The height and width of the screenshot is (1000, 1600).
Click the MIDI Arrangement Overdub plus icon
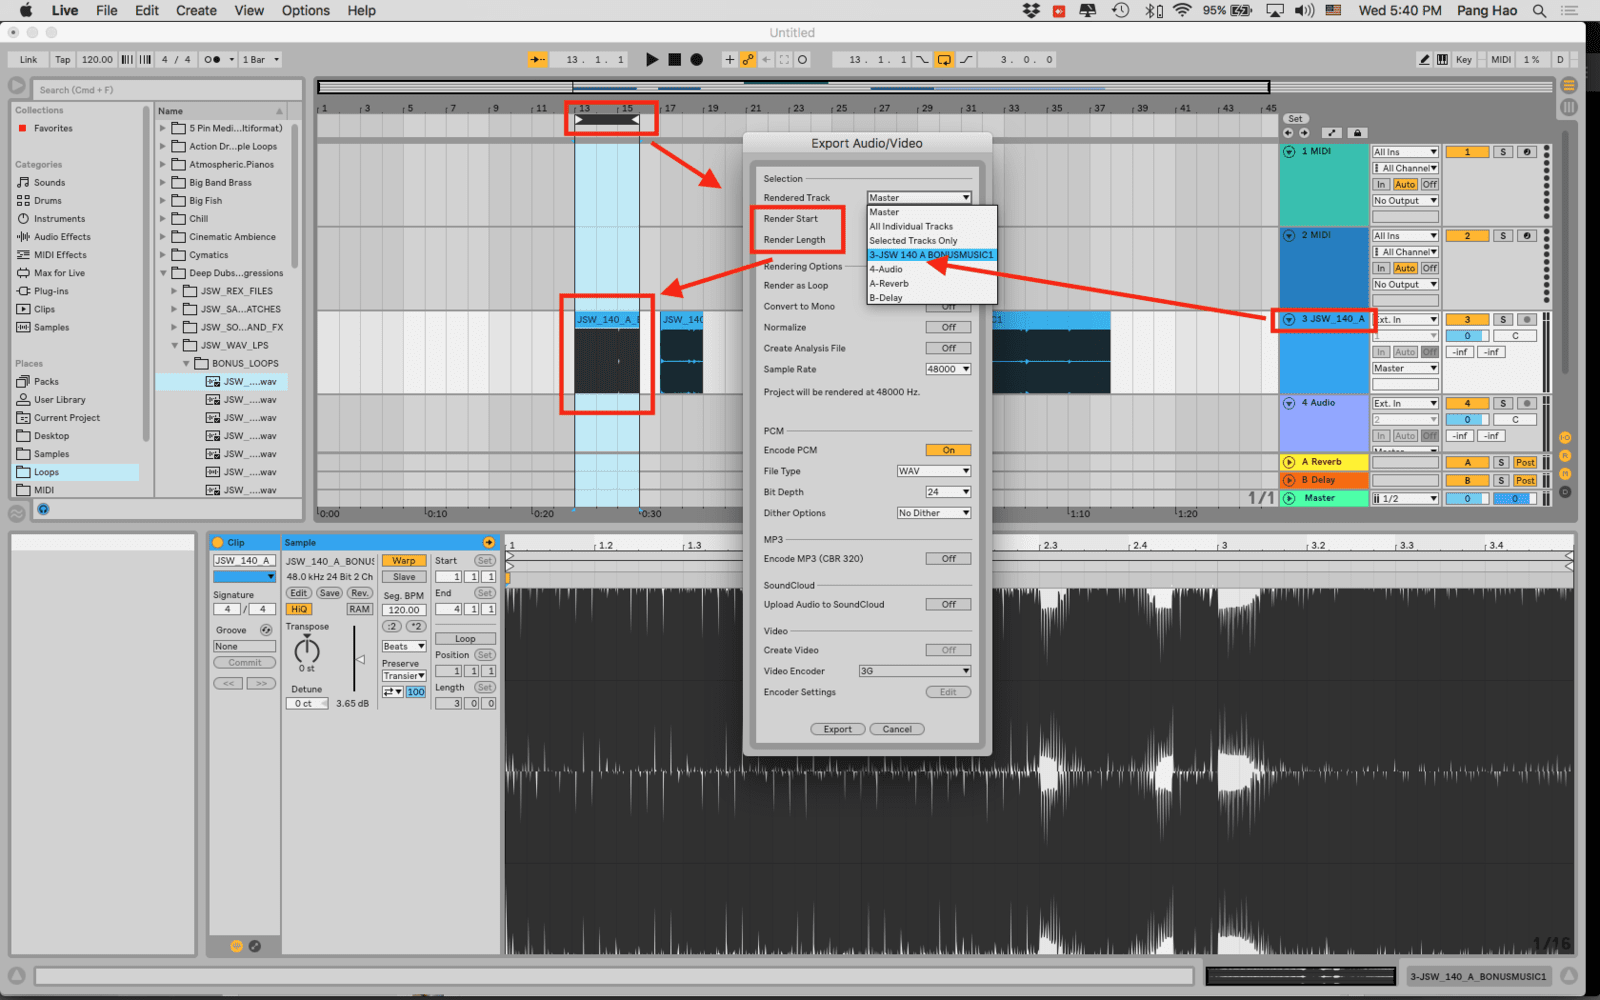(x=730, y=60)
